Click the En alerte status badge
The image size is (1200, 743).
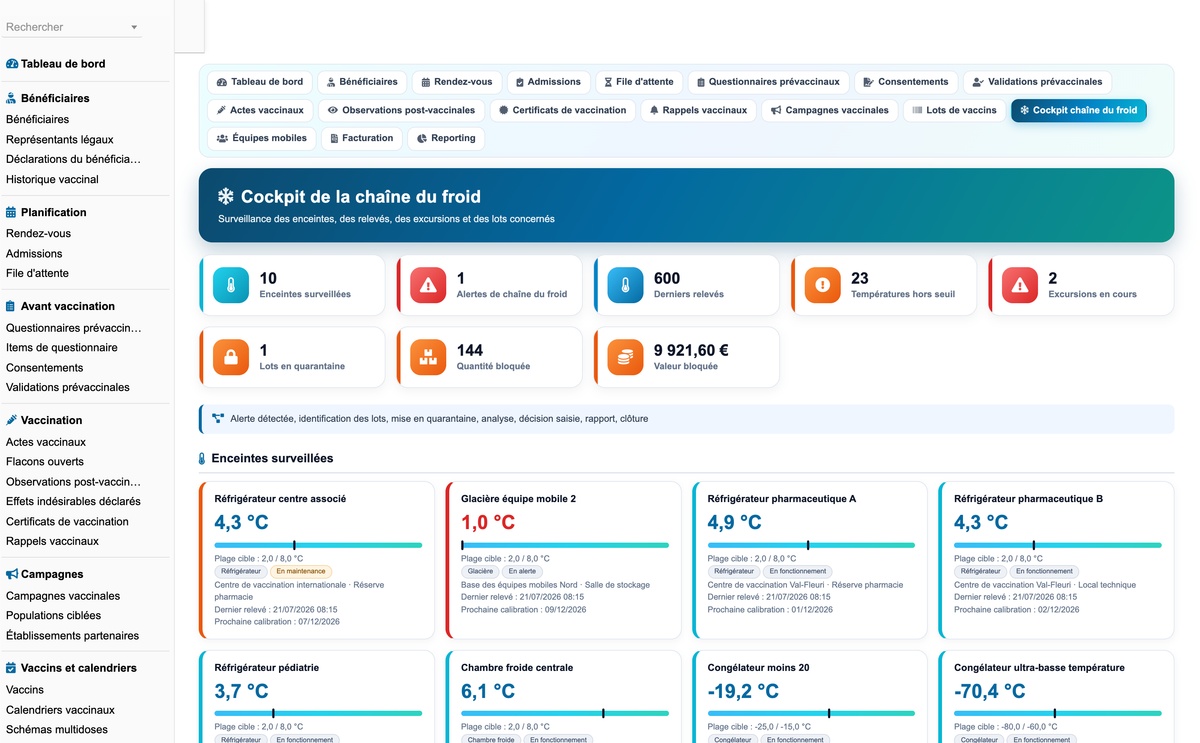[522, 572]
